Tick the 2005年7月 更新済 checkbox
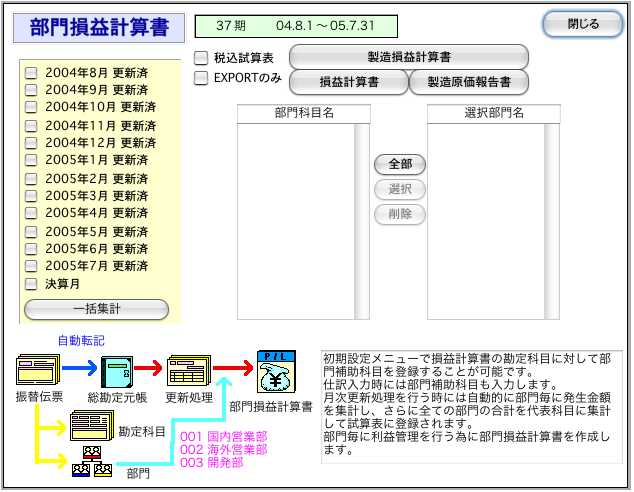This screenshot has width=634, height=492. pos(31,267)
